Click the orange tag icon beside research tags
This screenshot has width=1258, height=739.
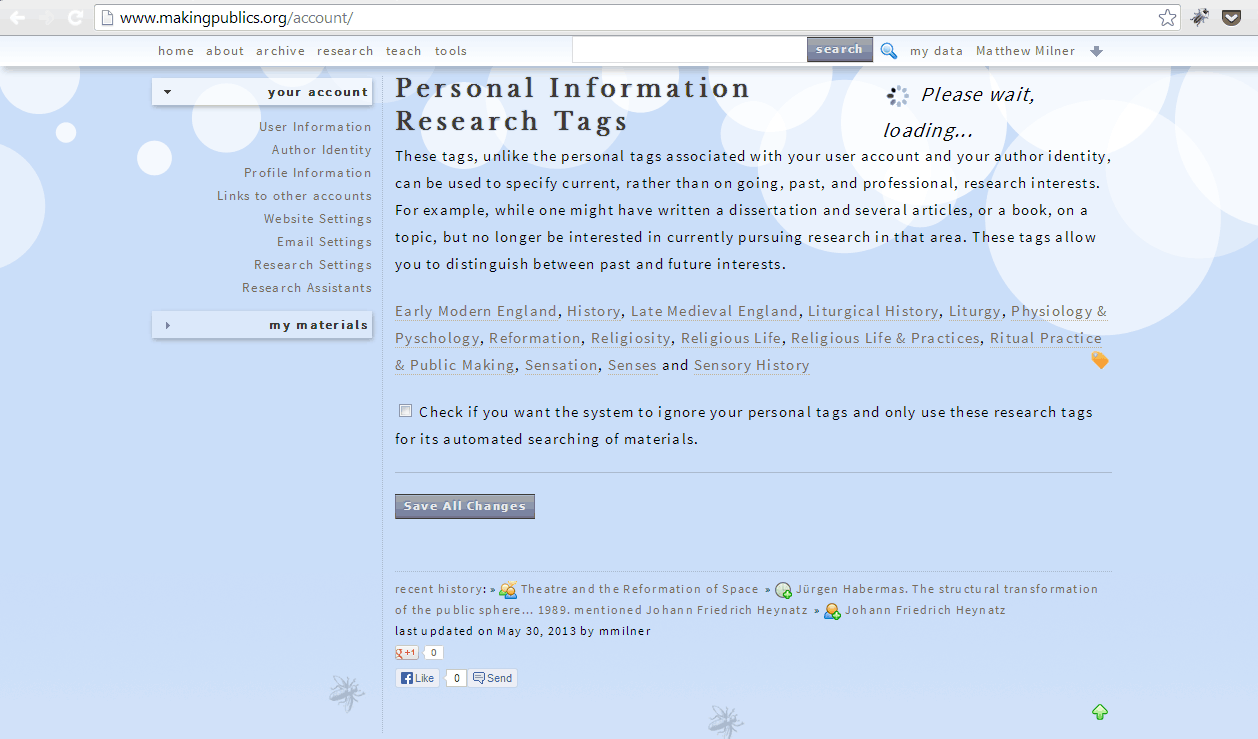(1100, 360)
